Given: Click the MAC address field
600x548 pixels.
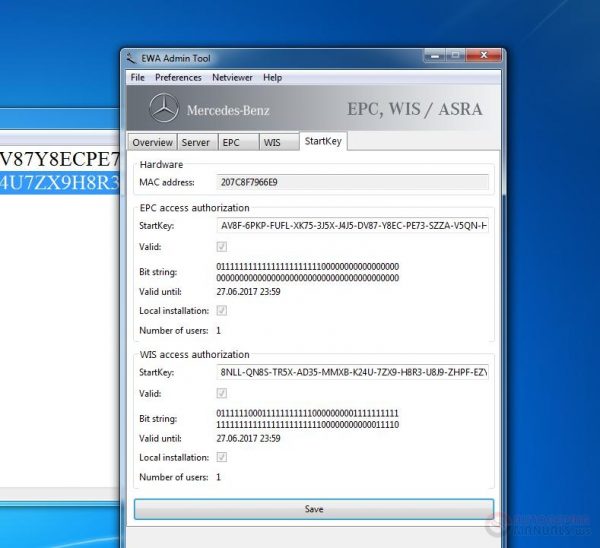Looking at the screenshot, I should click(352, 182).
